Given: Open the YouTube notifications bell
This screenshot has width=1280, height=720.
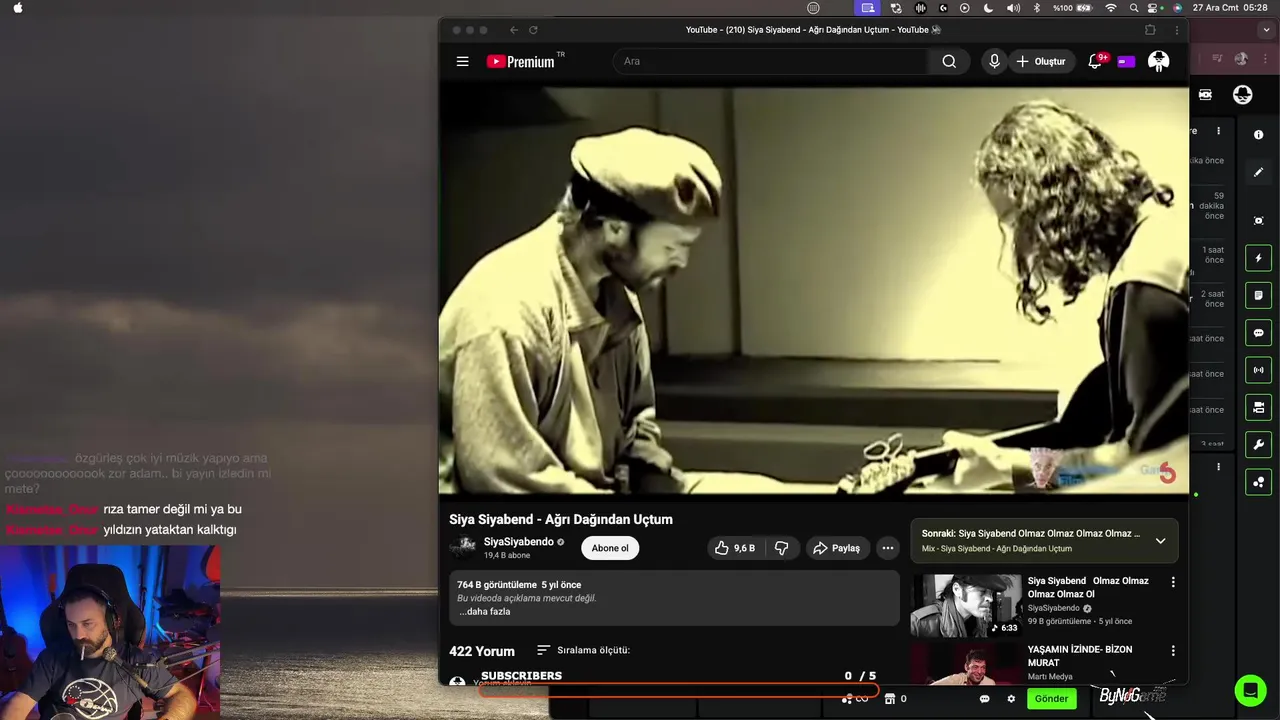Looking at the screenshot, I should [1096, 61].
